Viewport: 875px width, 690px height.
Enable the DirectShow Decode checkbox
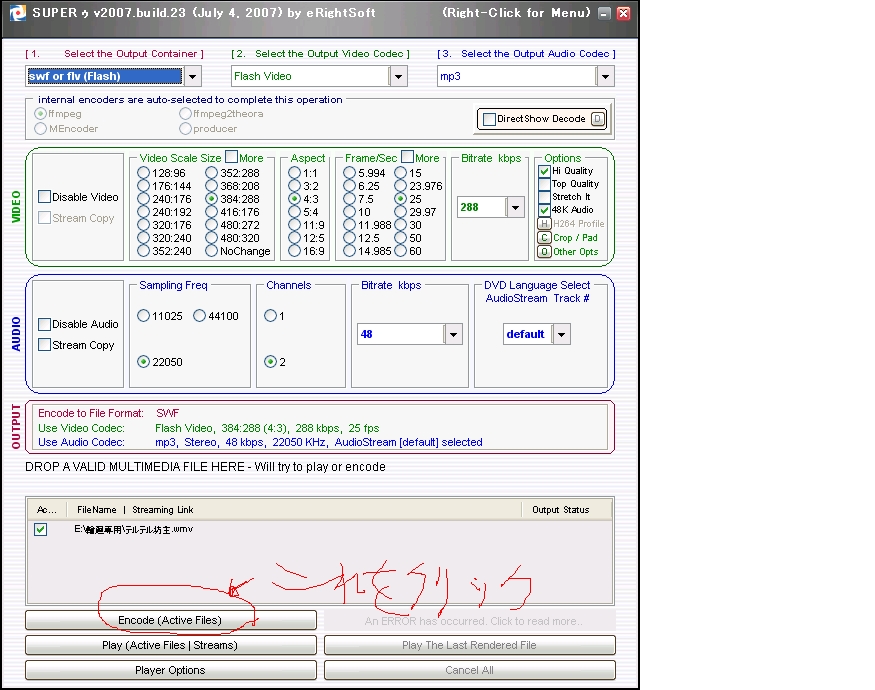click(x=489, y=119)
